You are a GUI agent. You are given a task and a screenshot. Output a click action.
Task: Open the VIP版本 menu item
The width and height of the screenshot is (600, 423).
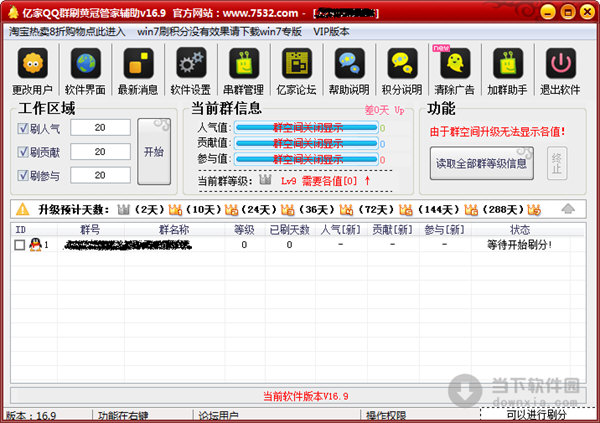tap(331, 32)
